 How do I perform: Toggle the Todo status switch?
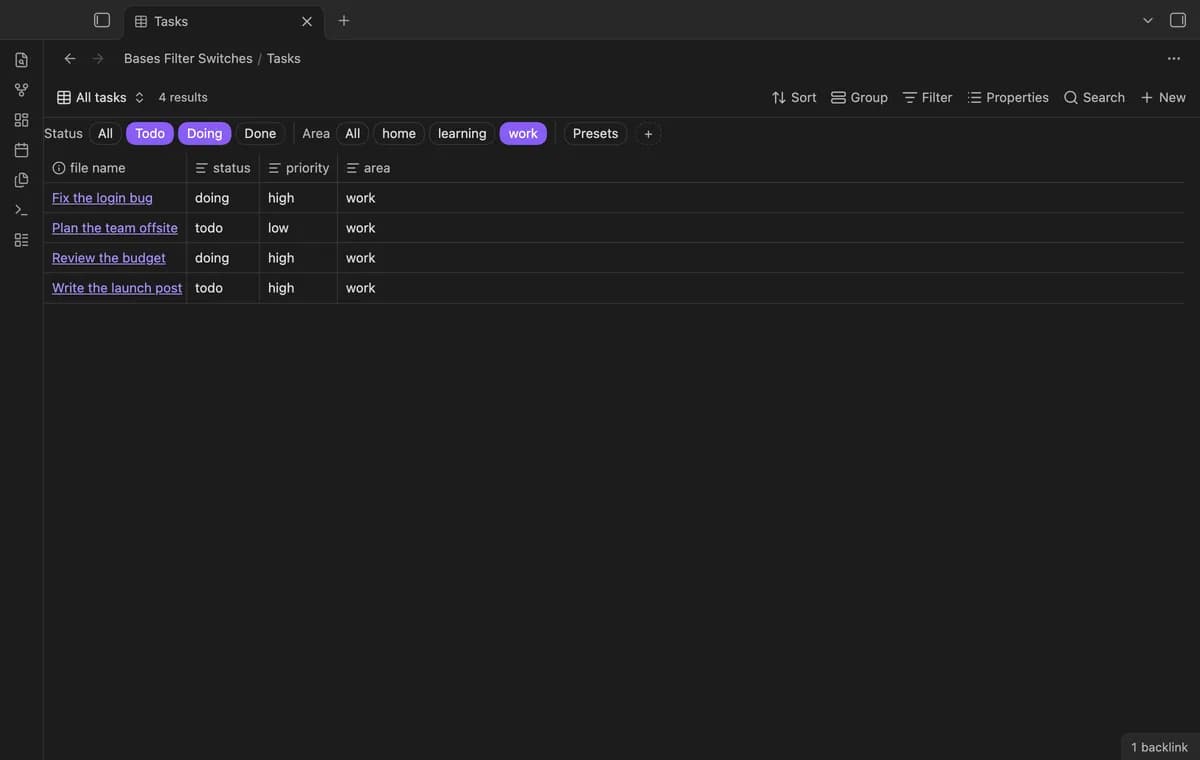click(150, 134)
